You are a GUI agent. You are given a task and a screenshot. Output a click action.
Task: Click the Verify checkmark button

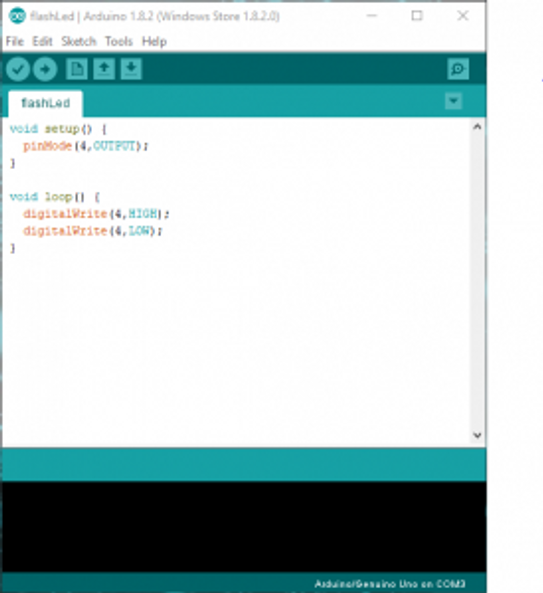(x=18, y=69)
